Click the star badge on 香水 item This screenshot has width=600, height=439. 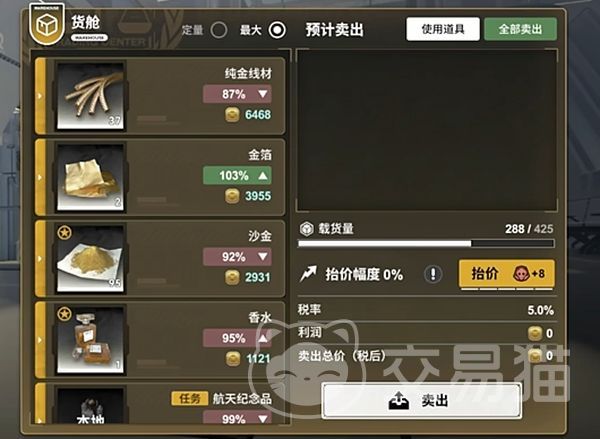pyautogui.click(x=65, y=314)
